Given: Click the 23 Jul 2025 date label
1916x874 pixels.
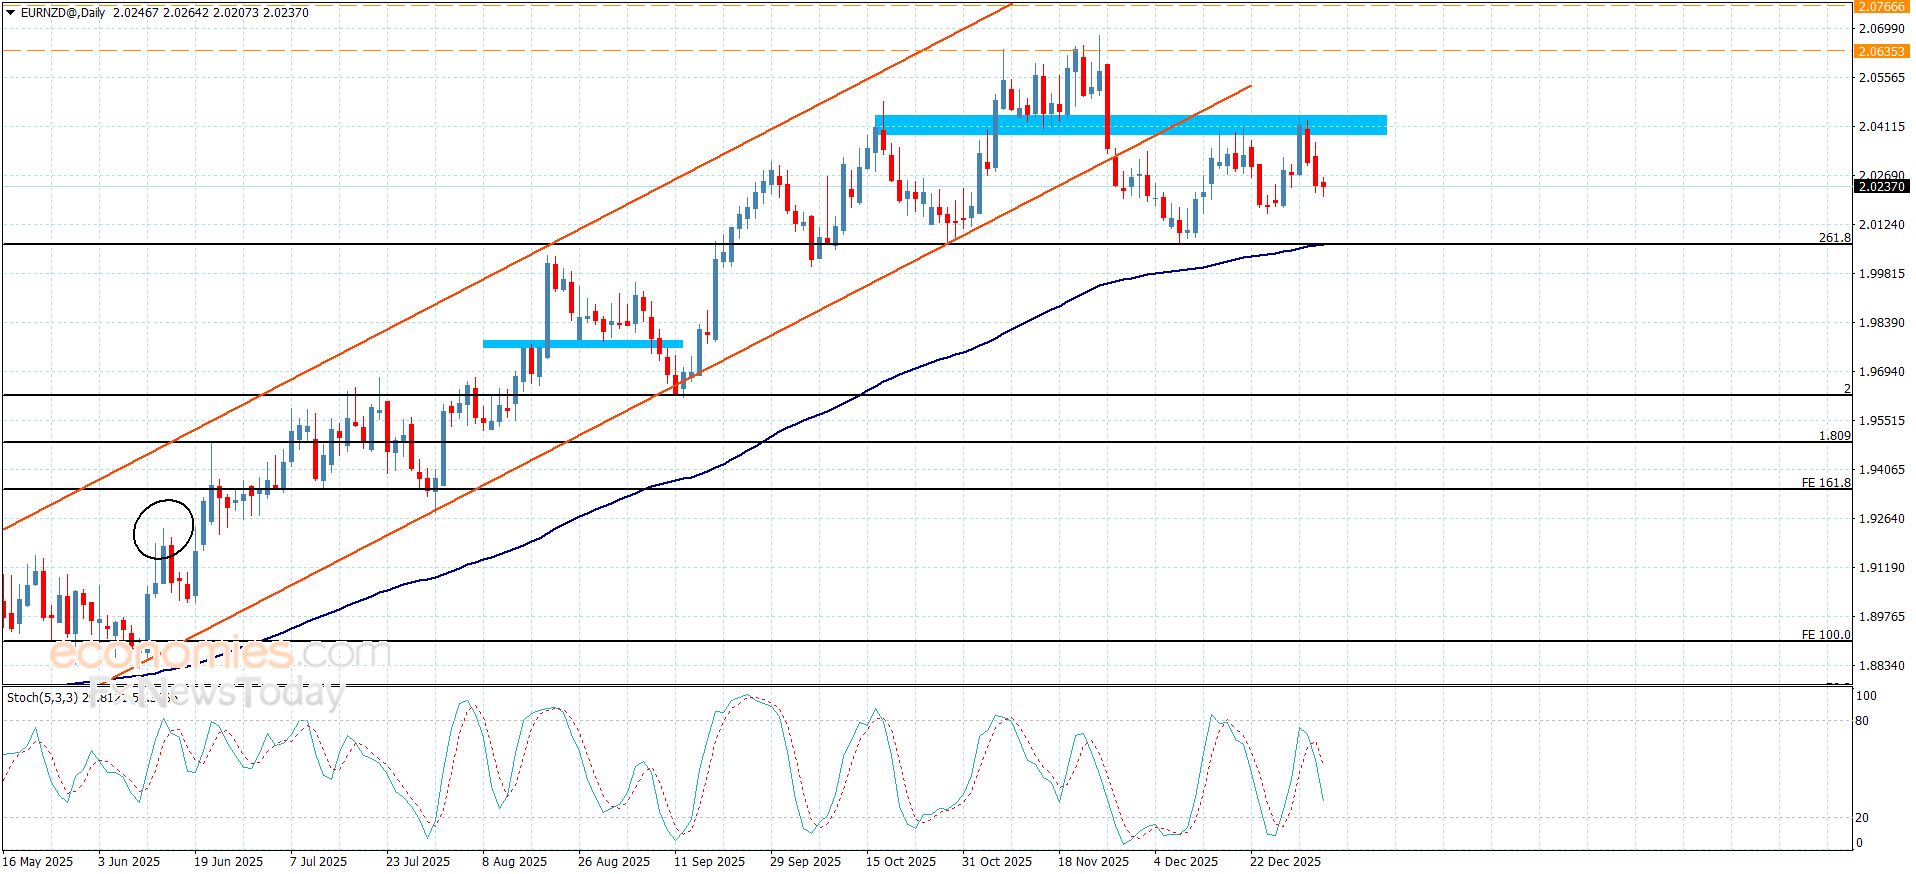Looking at the screenshot, I should (x=418, y=862).
